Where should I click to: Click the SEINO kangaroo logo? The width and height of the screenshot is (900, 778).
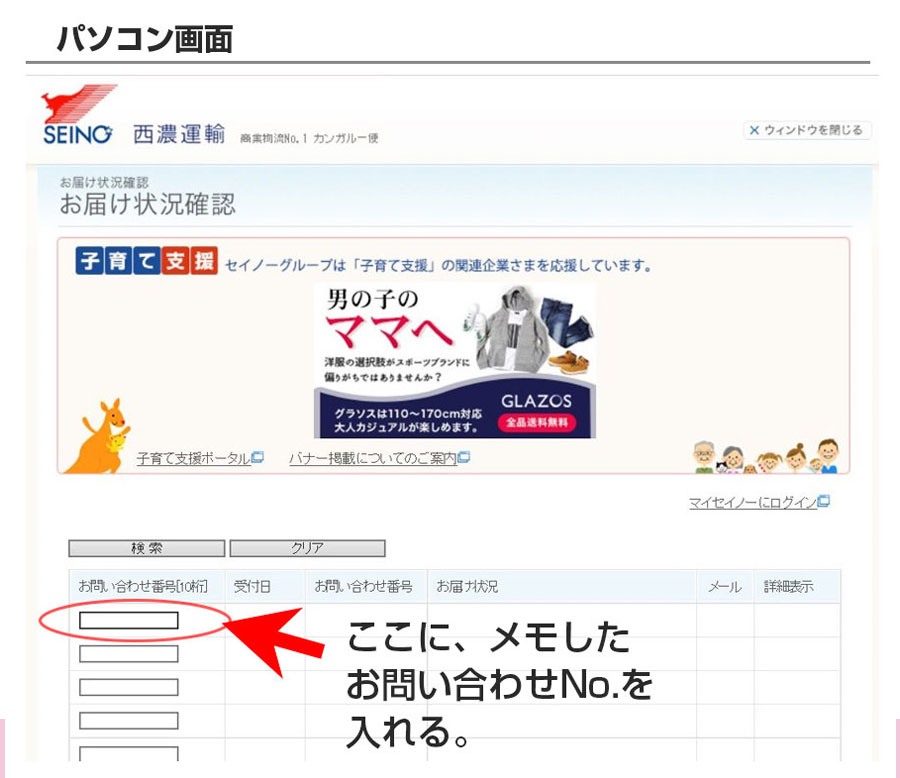point(79,107)
